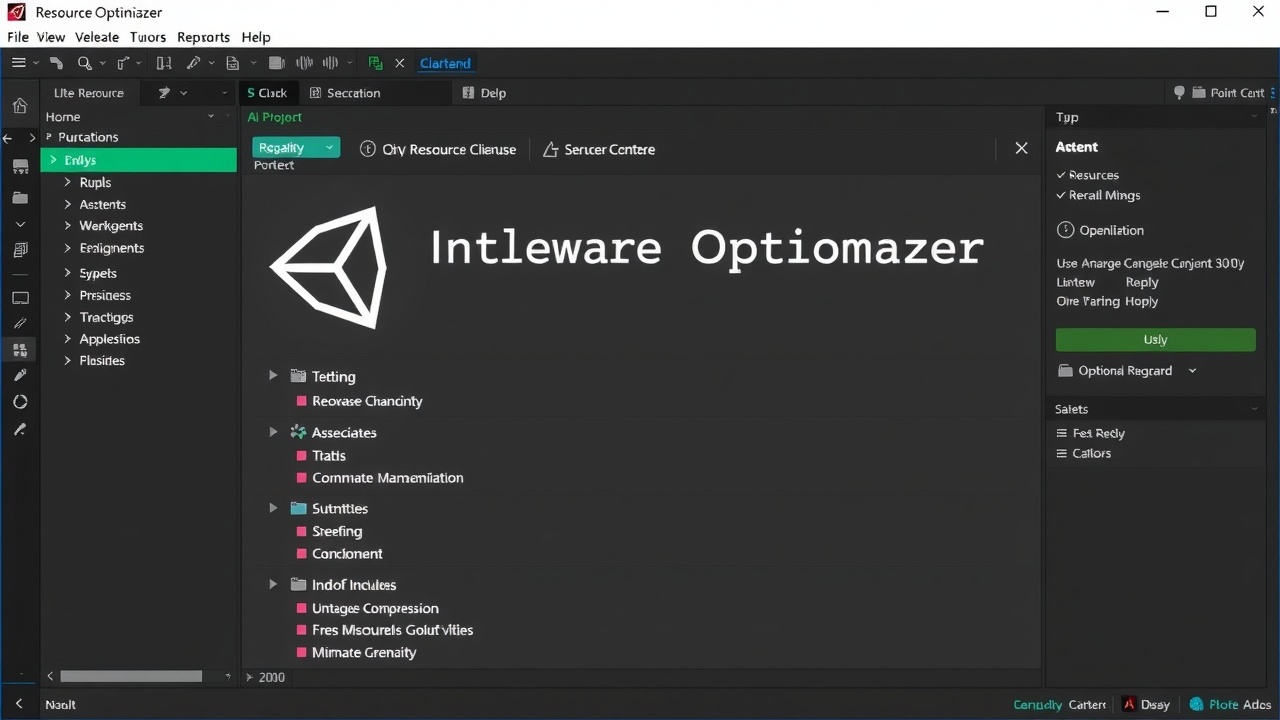The height and width of the screenshot is (720, 1280).
Task: Expand the Indof Includes group
Action: pos(272,584)
